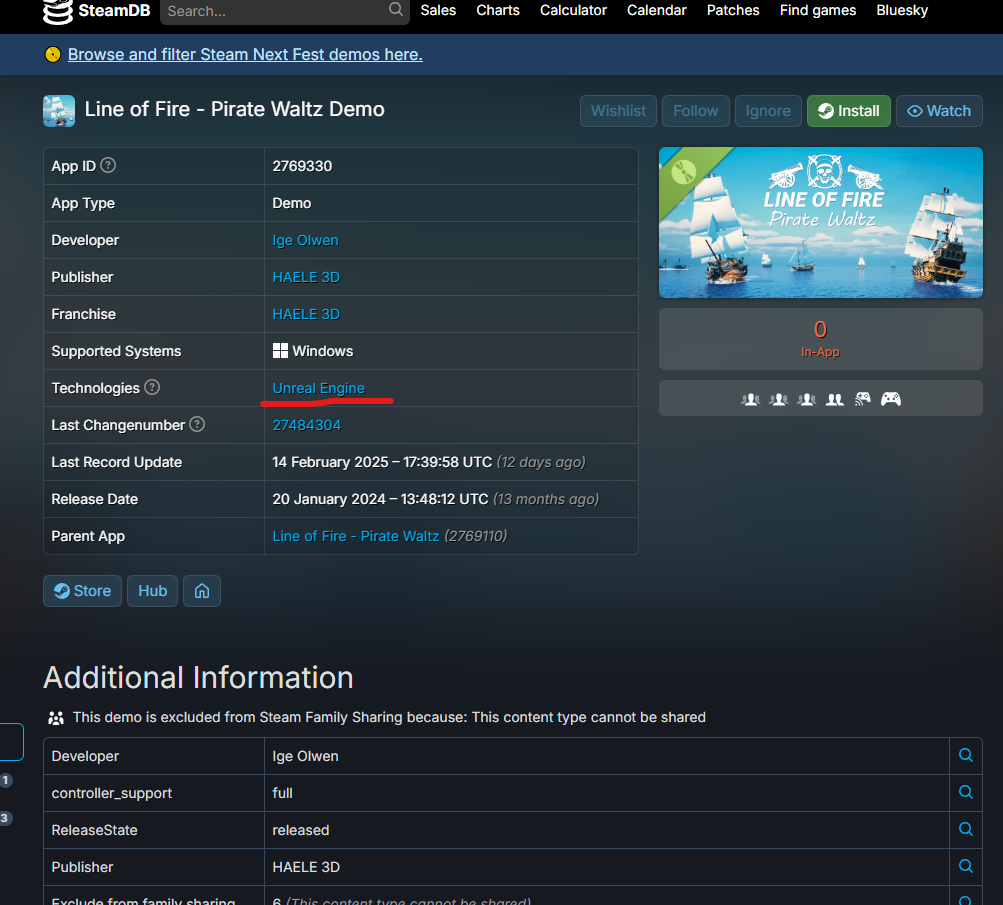Click the green Install button
The image size is (1003, 905).
(849, 111)
